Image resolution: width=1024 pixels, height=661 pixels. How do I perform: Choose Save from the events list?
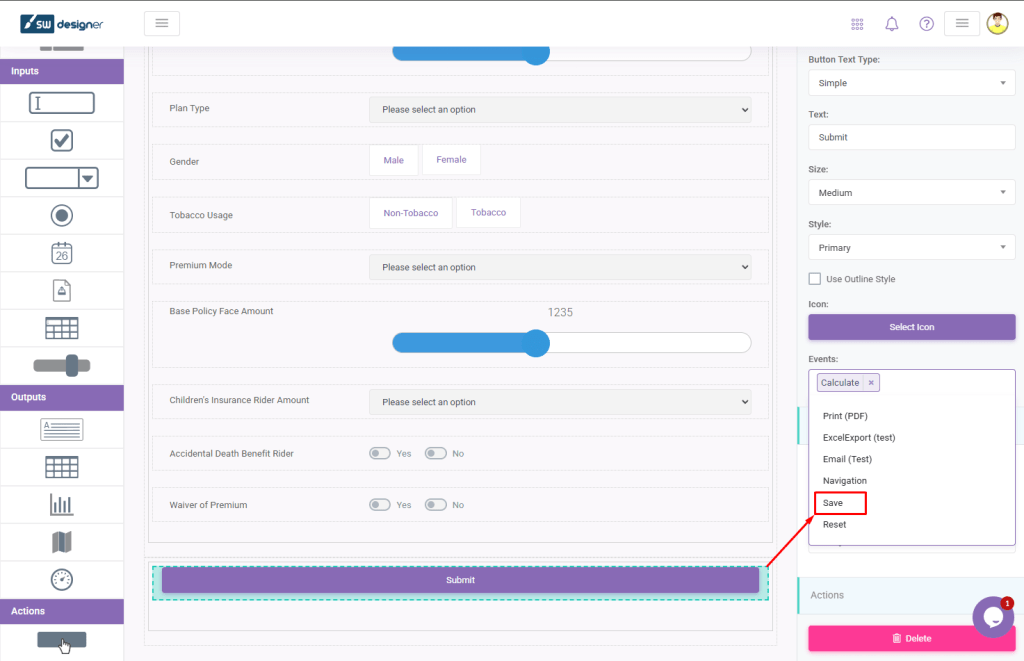coord(834,503)
